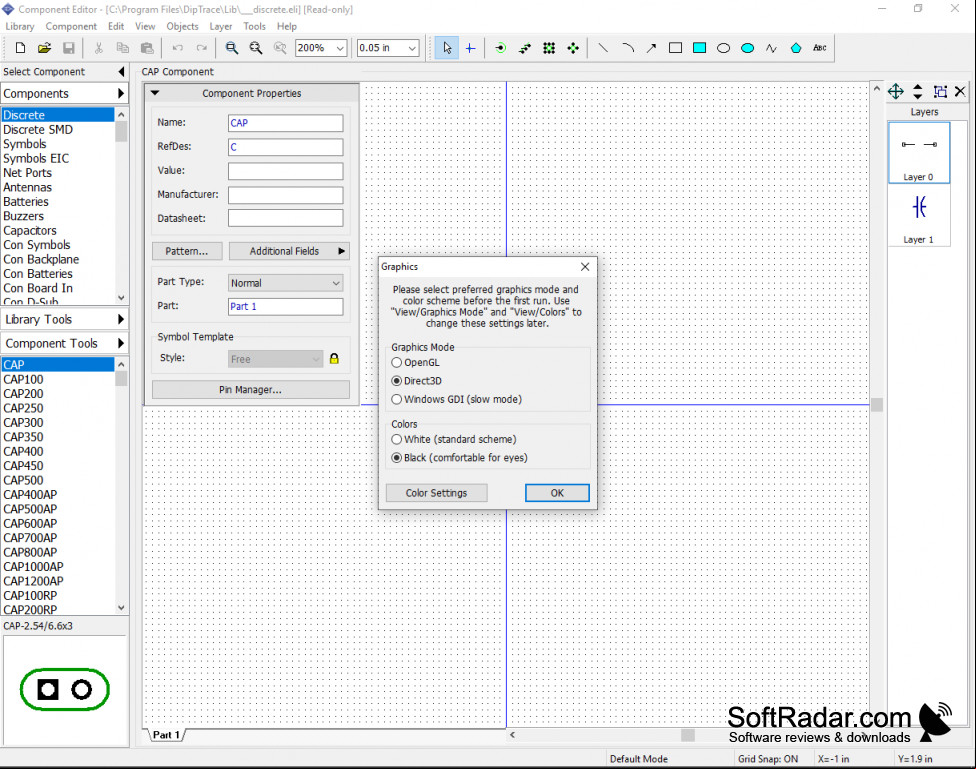
Task: Expand the Library Tools section
Action: [x=121, y=319]
